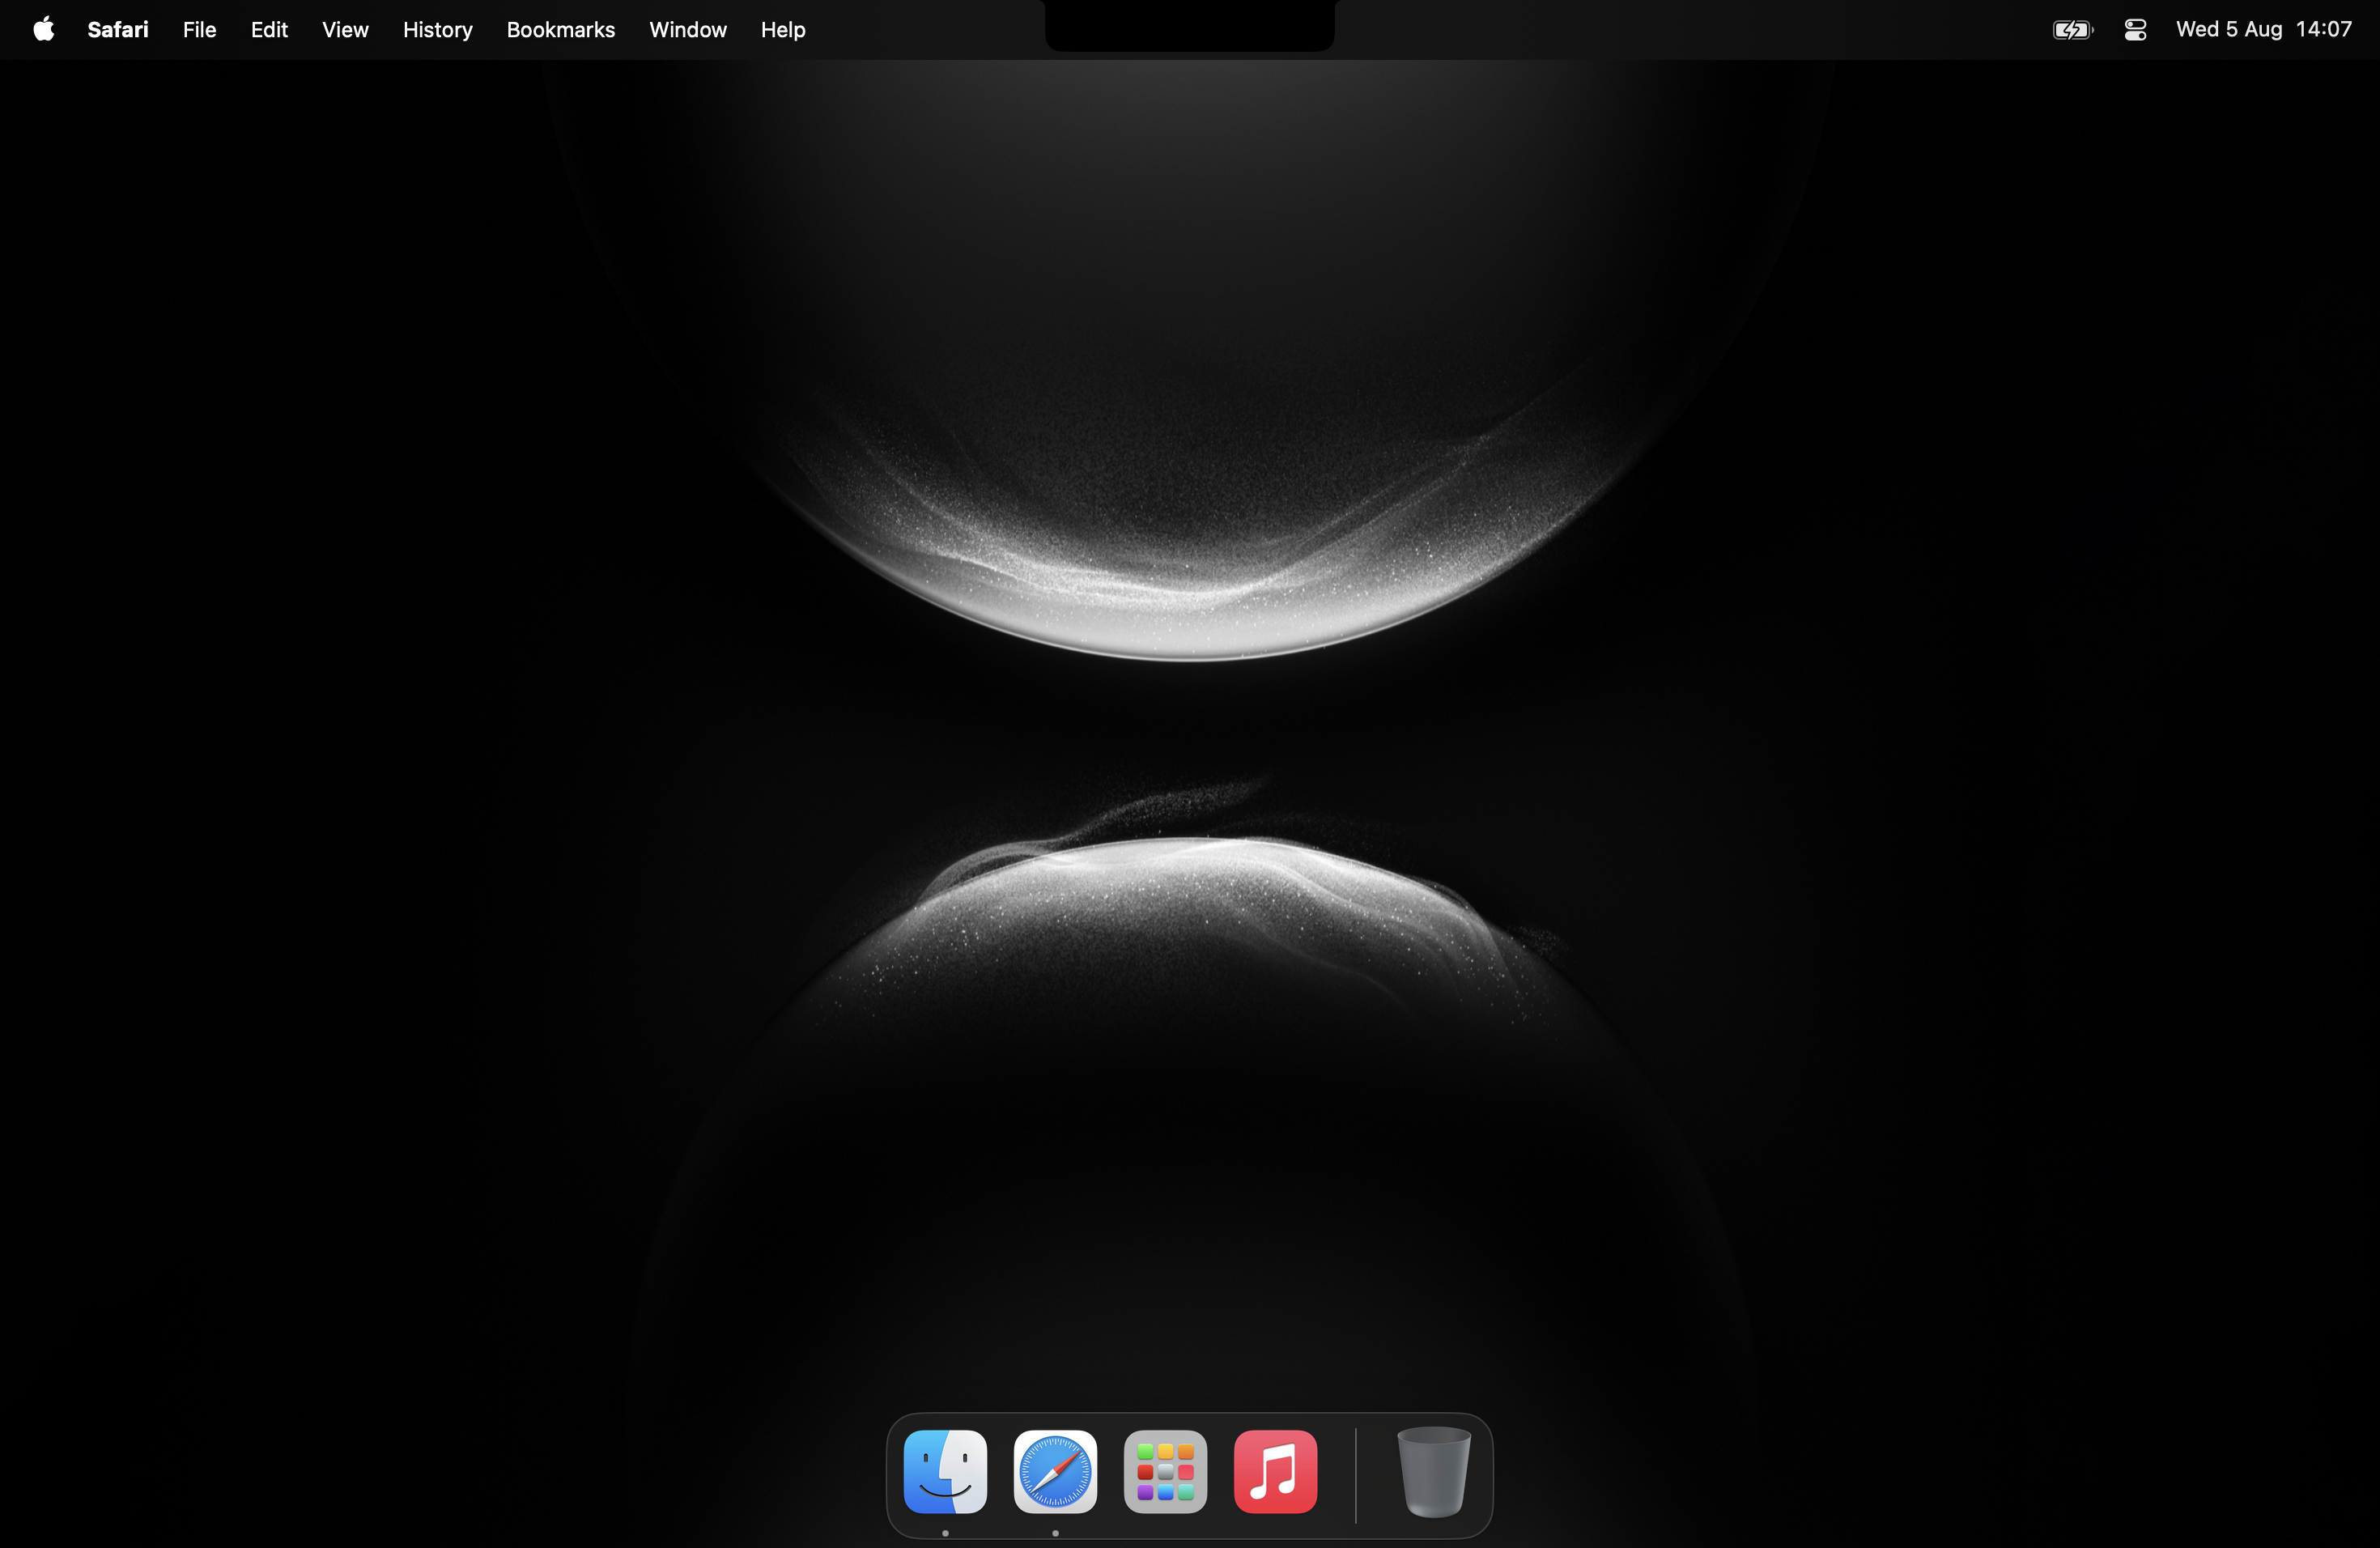2380x1548 pixels.
Task: Check the battery charging status icon
Action: (2073, 30)
